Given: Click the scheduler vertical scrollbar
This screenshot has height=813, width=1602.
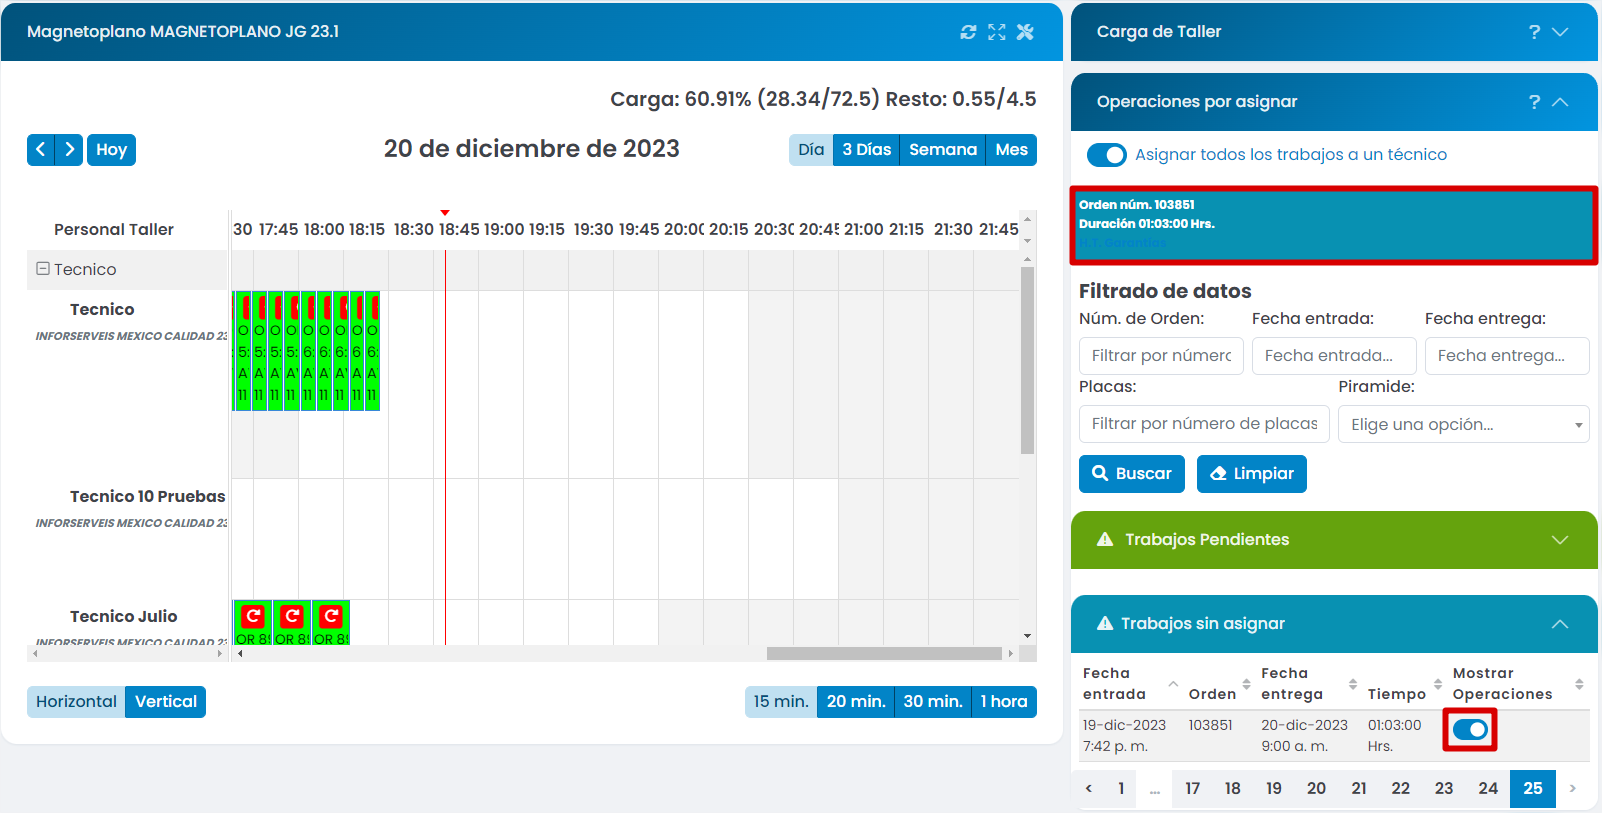Looking at the screenshot, I should tap(1027, 360).
